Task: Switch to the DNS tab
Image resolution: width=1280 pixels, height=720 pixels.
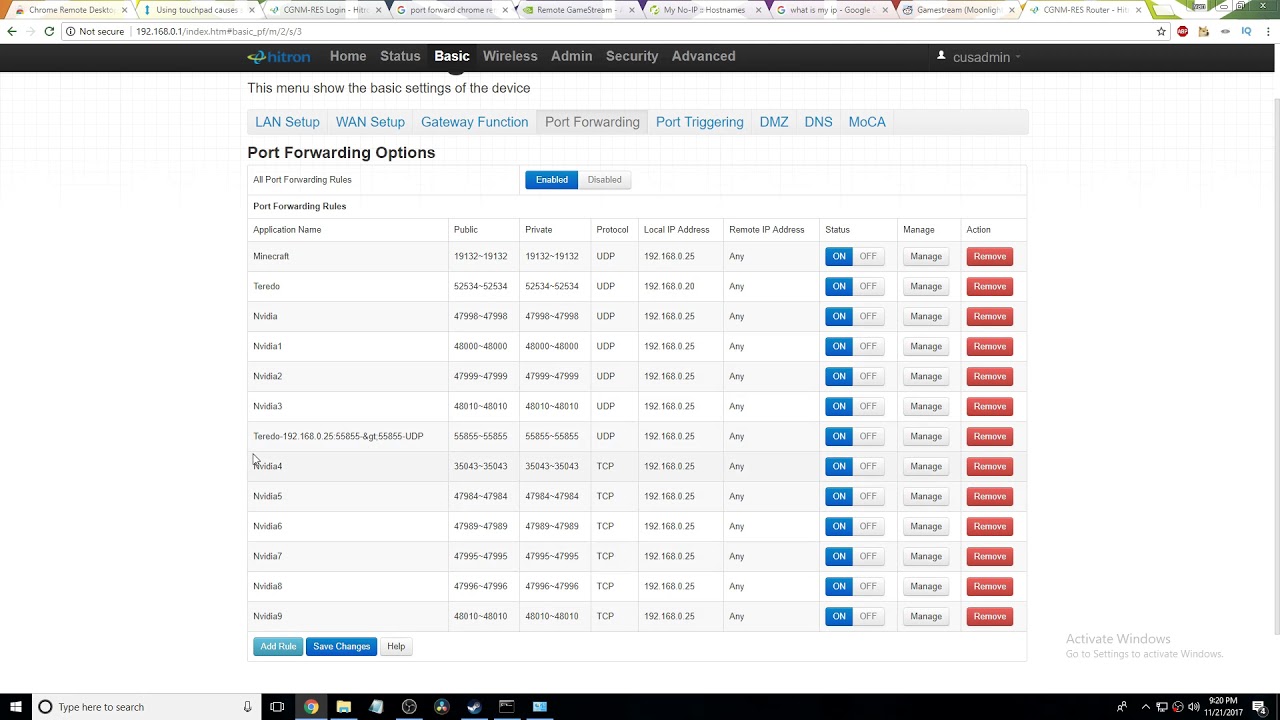Action: click(818, 122)
